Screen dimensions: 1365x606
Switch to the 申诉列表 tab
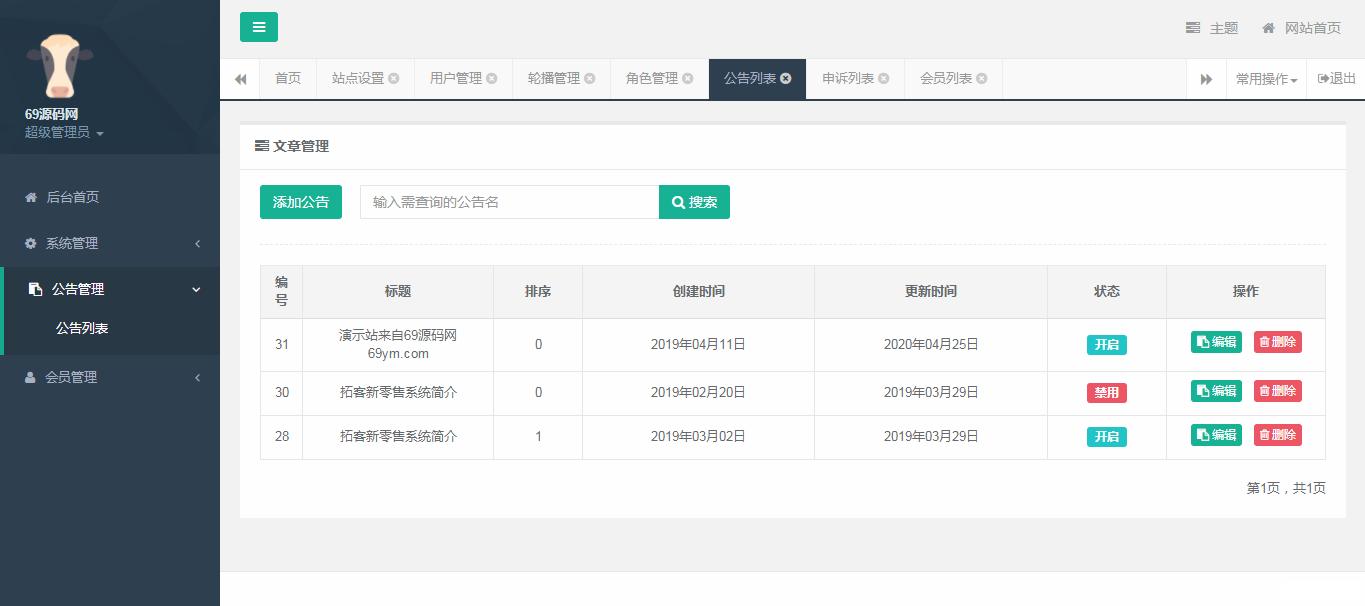[847, 79]
